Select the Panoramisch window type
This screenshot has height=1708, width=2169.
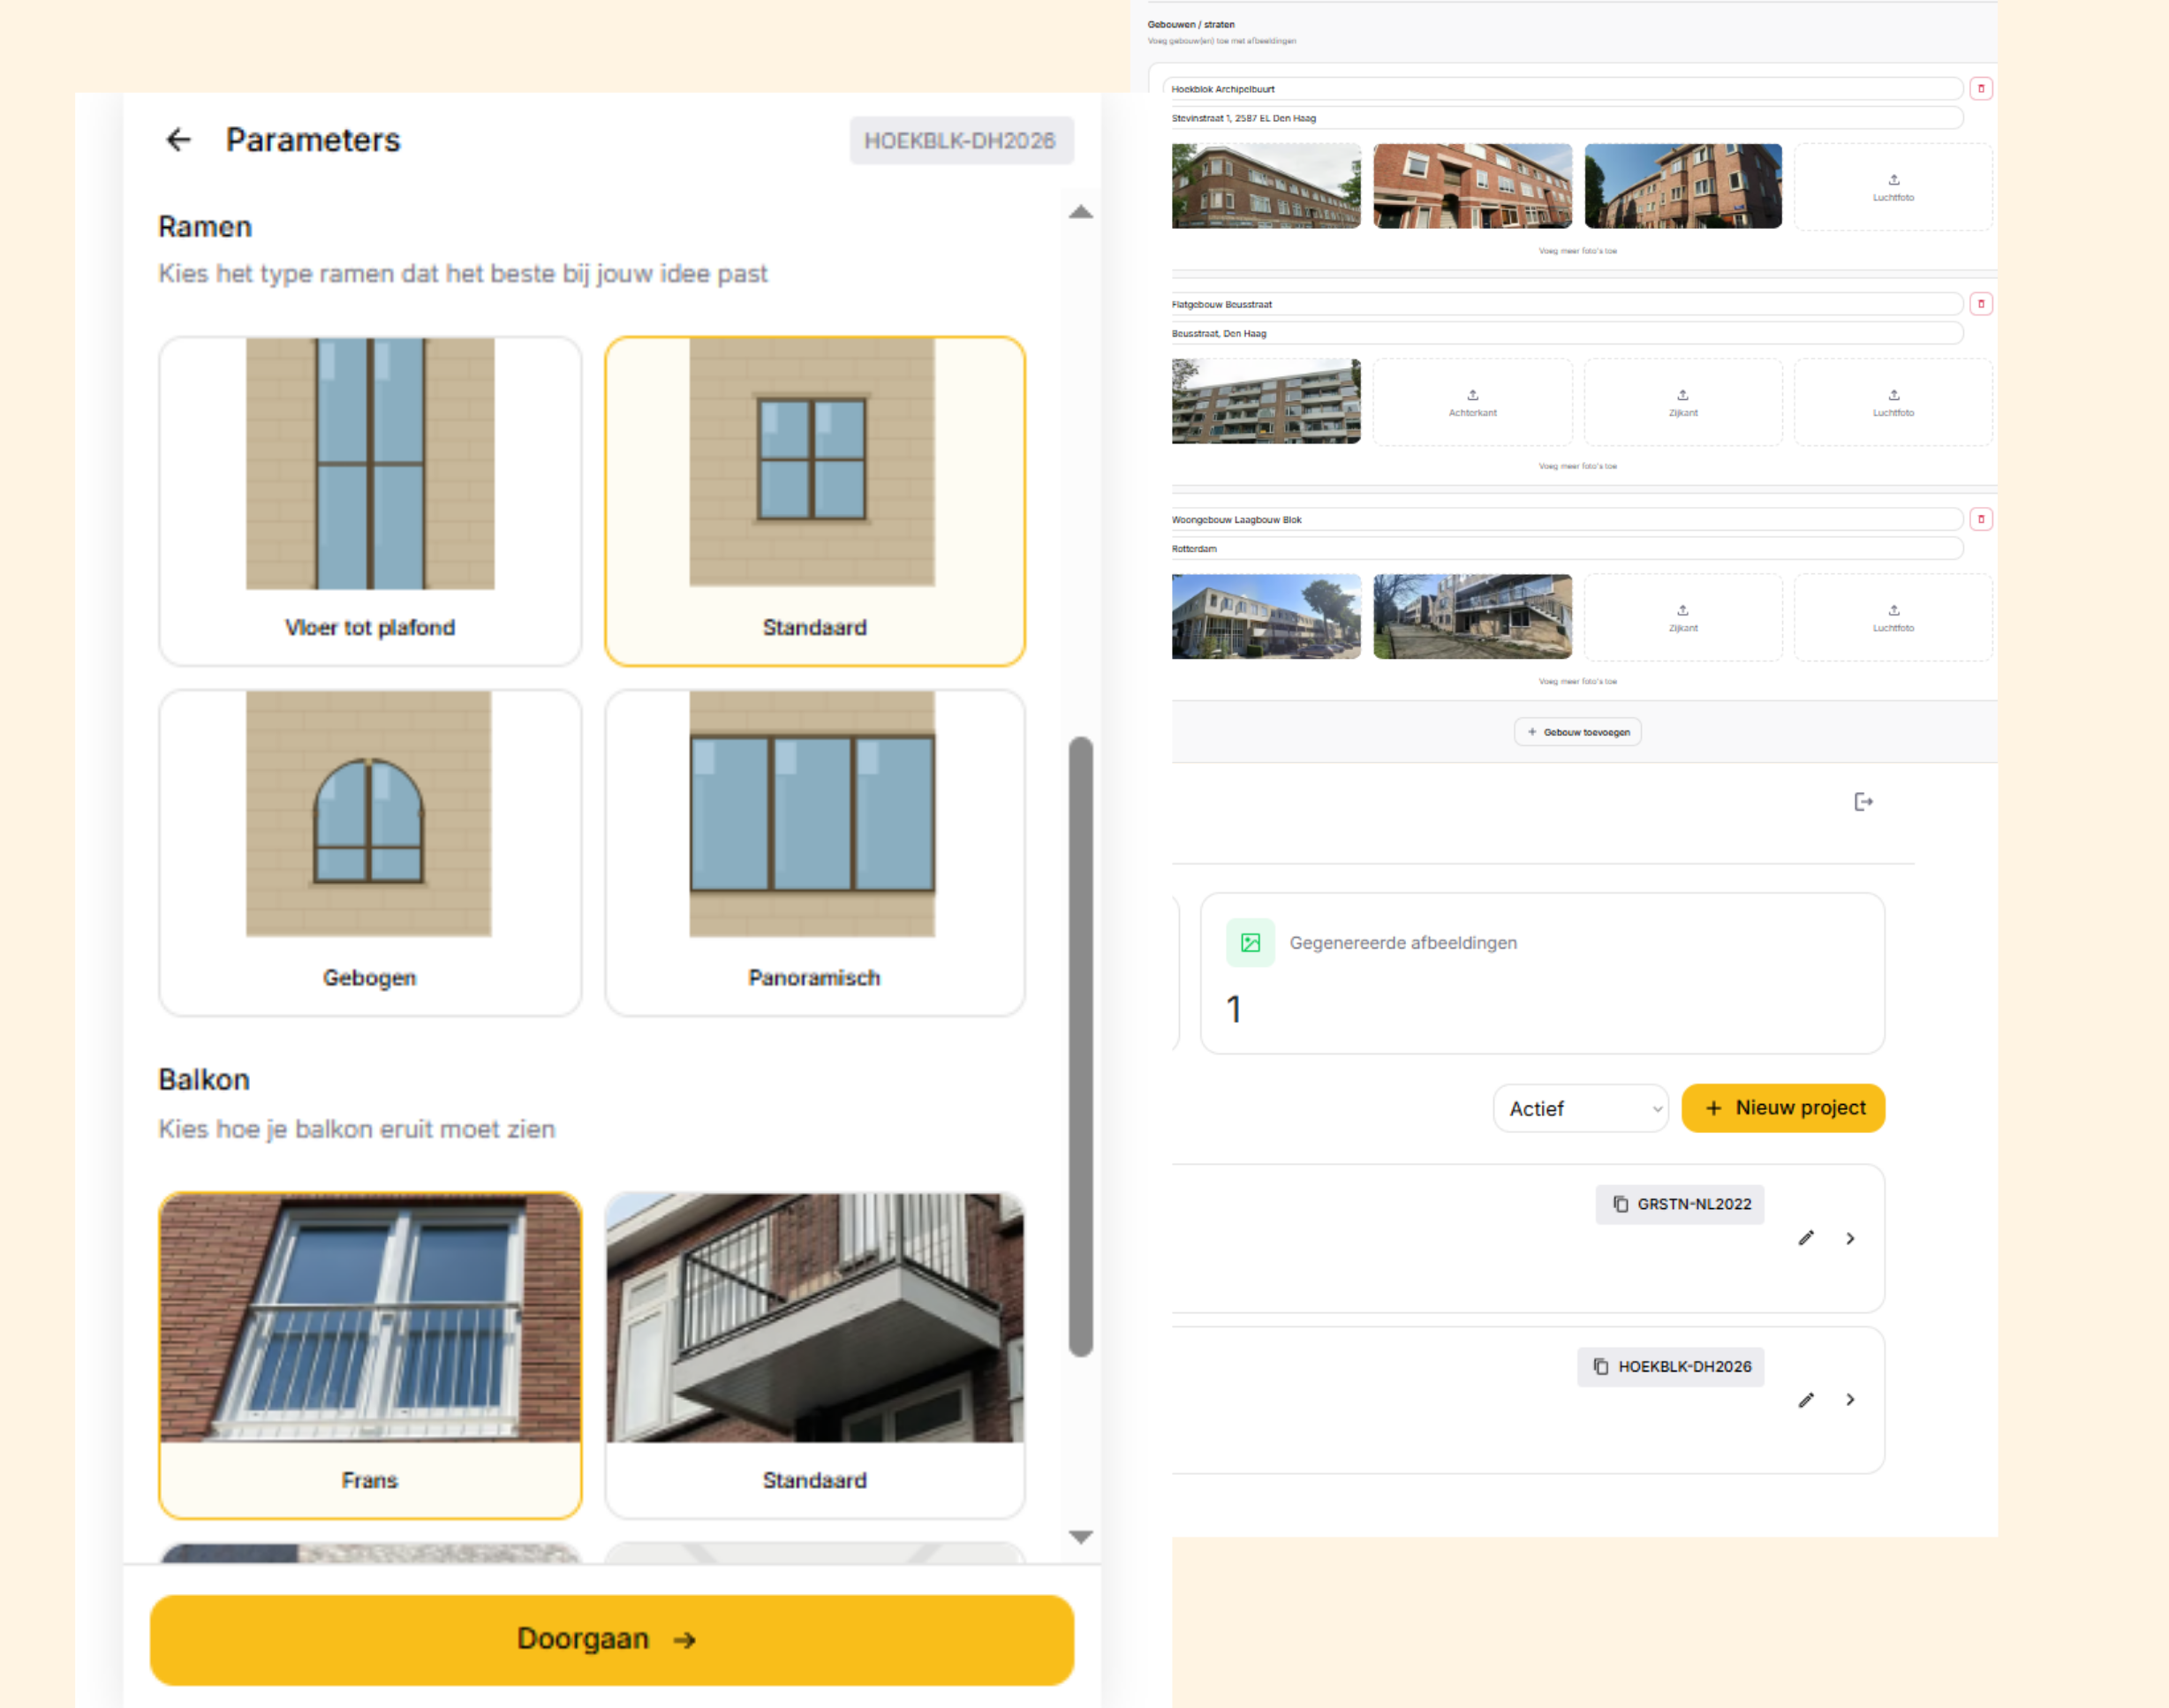pos(815,853)
